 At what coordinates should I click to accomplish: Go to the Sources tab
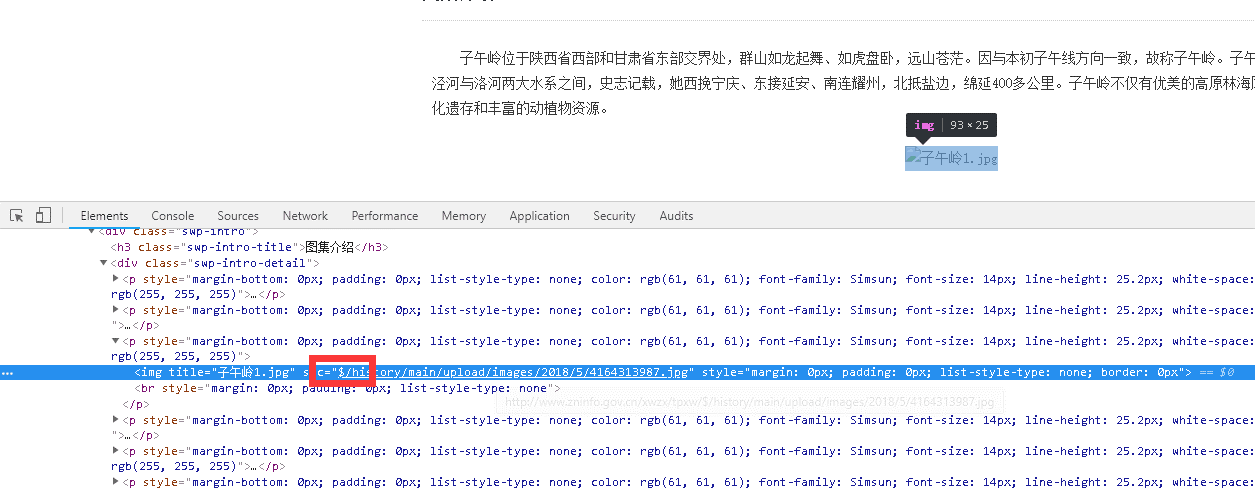pyautogui.click(x=238, y=216)
